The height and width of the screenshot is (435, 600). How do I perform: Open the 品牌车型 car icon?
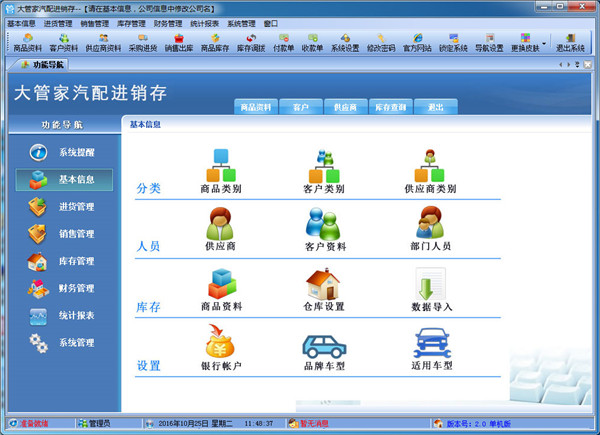click(324, 352)
